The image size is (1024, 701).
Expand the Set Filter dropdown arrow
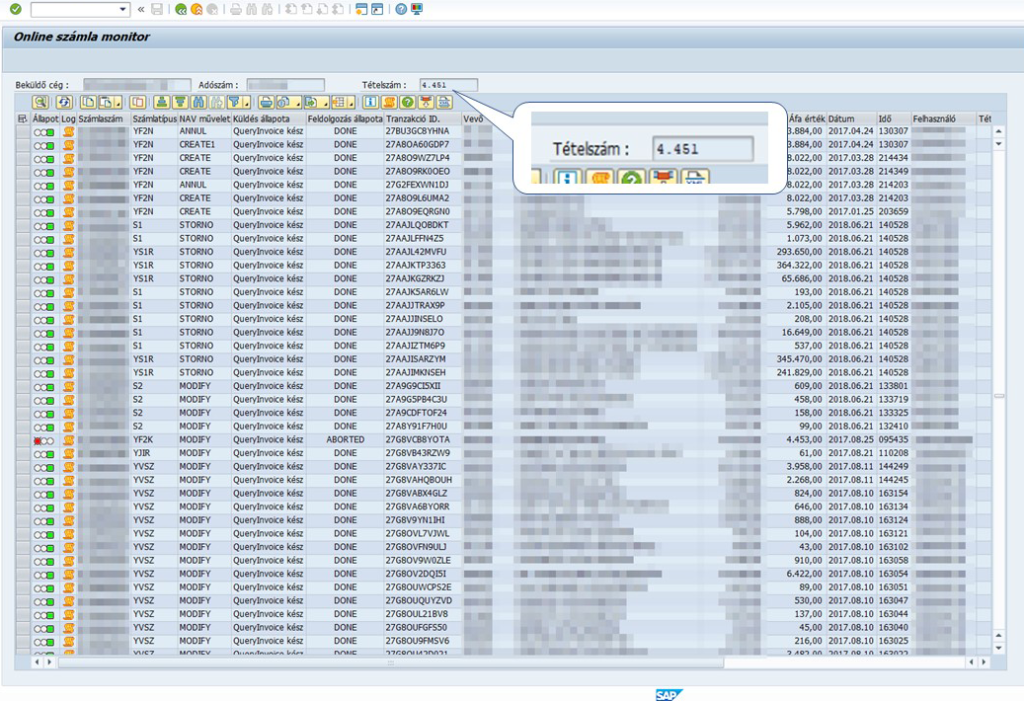245,103
